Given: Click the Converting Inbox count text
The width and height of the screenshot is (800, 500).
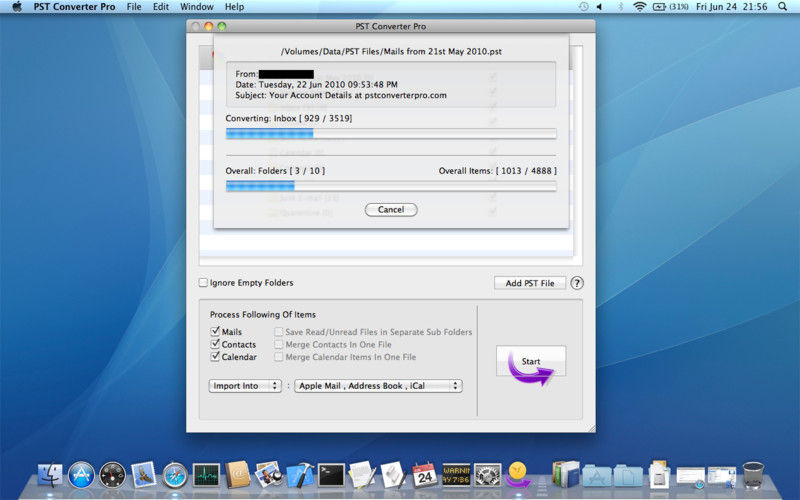Looking at the screenshot, I should pos(289,118).
